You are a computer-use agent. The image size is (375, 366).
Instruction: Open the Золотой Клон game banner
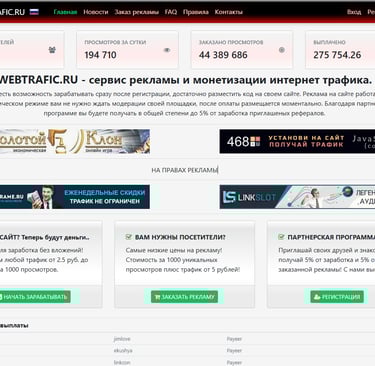point(75,141)
